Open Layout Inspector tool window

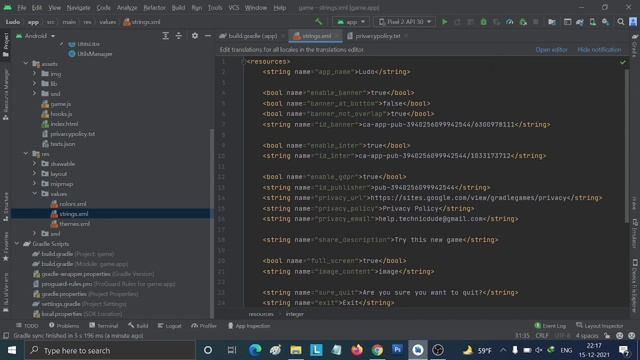click(x=600, y=326)
